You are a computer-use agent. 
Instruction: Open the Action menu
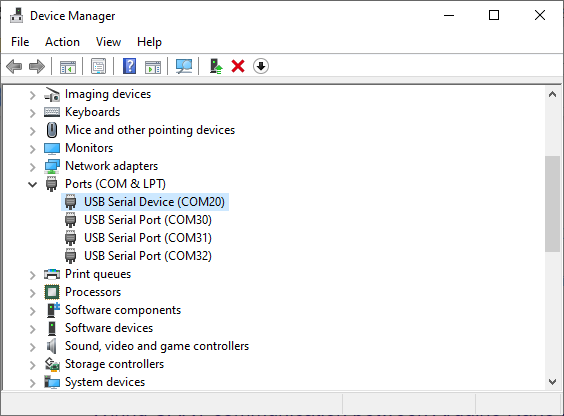(x=62, y=42)
